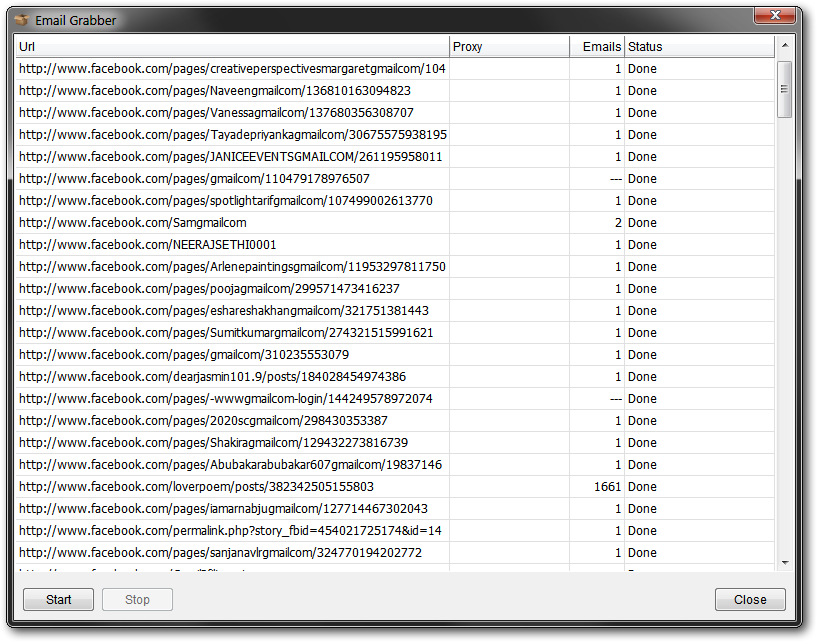Select the Abubakarabubakar607gmailcom URL row
The width and height of the screenshot is (817, 642).
click(395, 464)
